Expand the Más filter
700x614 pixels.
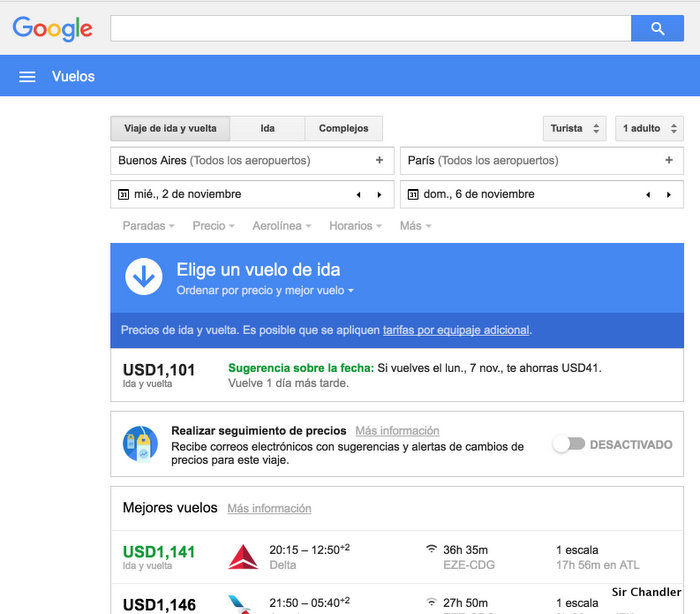tap(415, 226)
